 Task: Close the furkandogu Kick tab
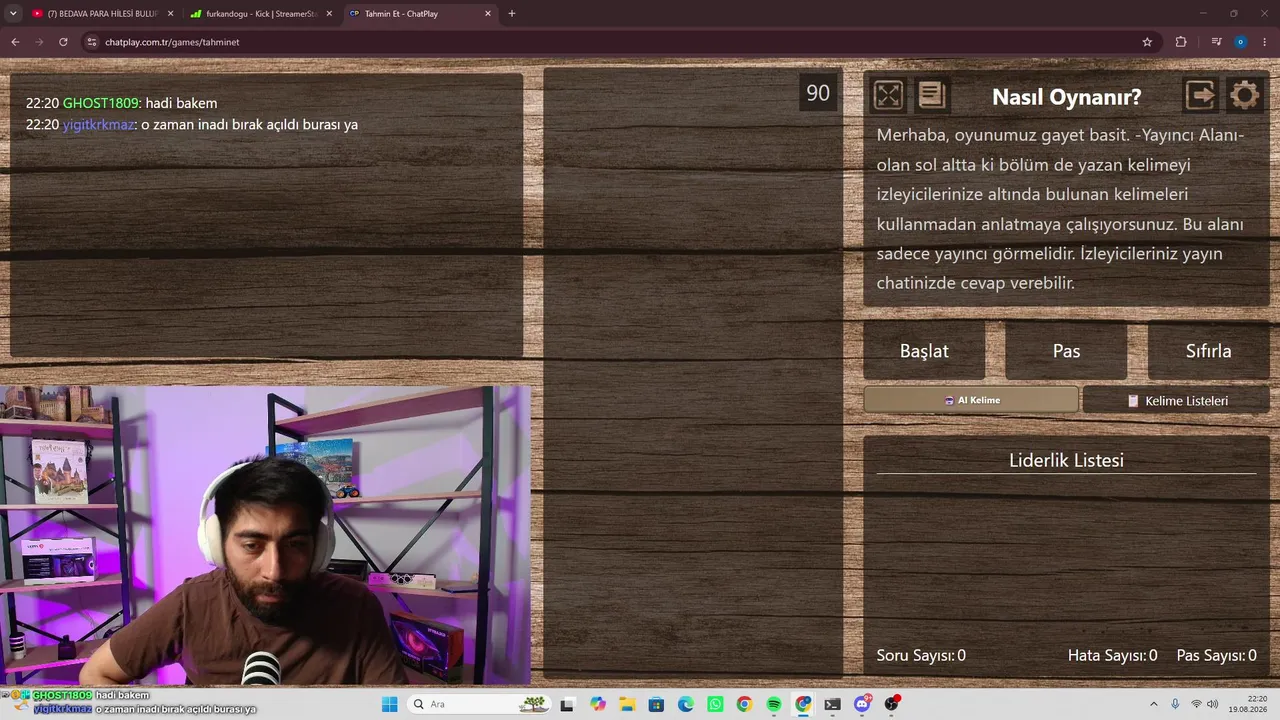[329, 14]
